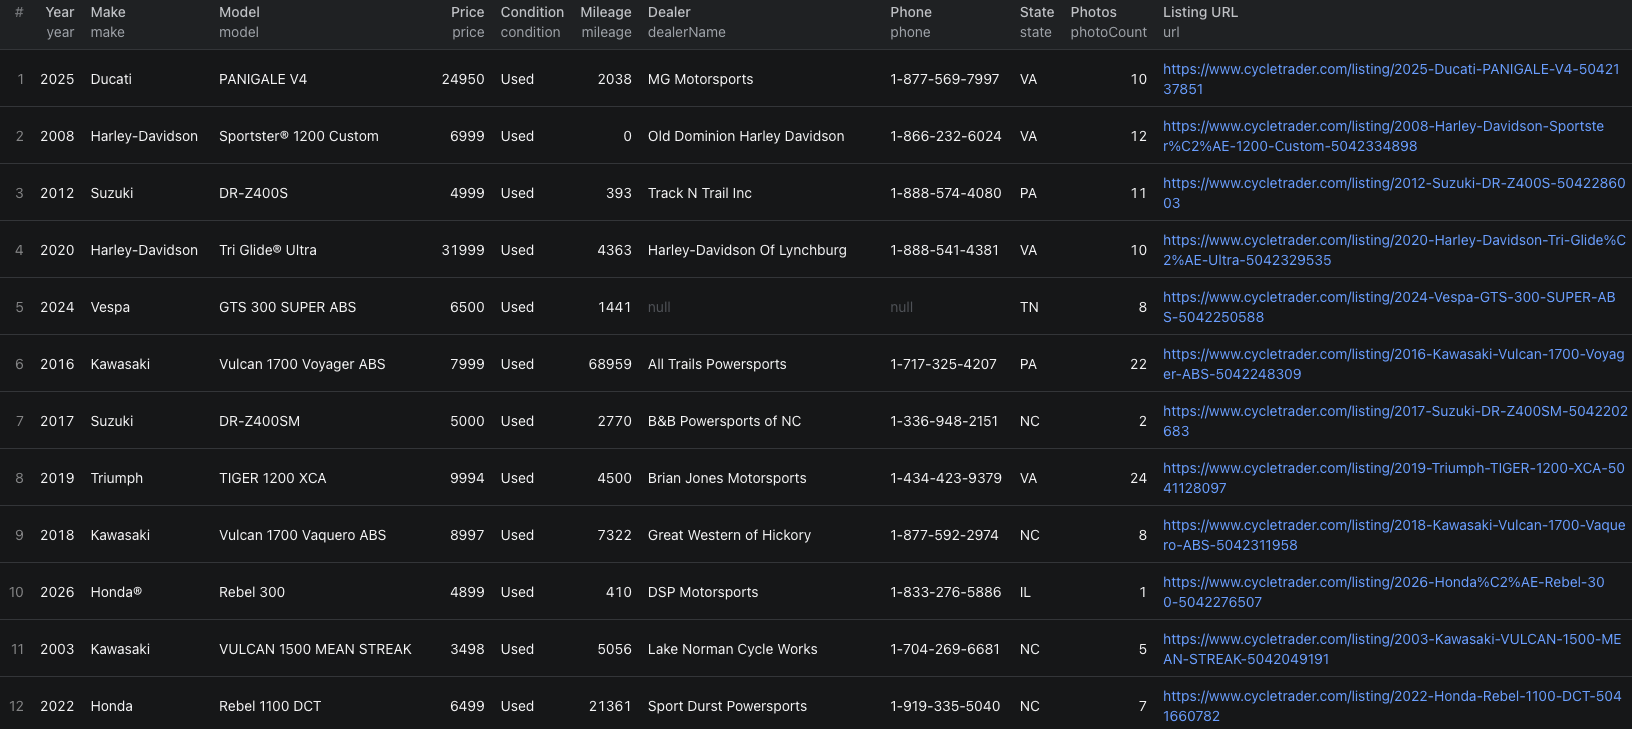Visit the 2024 Vespa GTS 300 listing URL

(x=1389, y=307)
